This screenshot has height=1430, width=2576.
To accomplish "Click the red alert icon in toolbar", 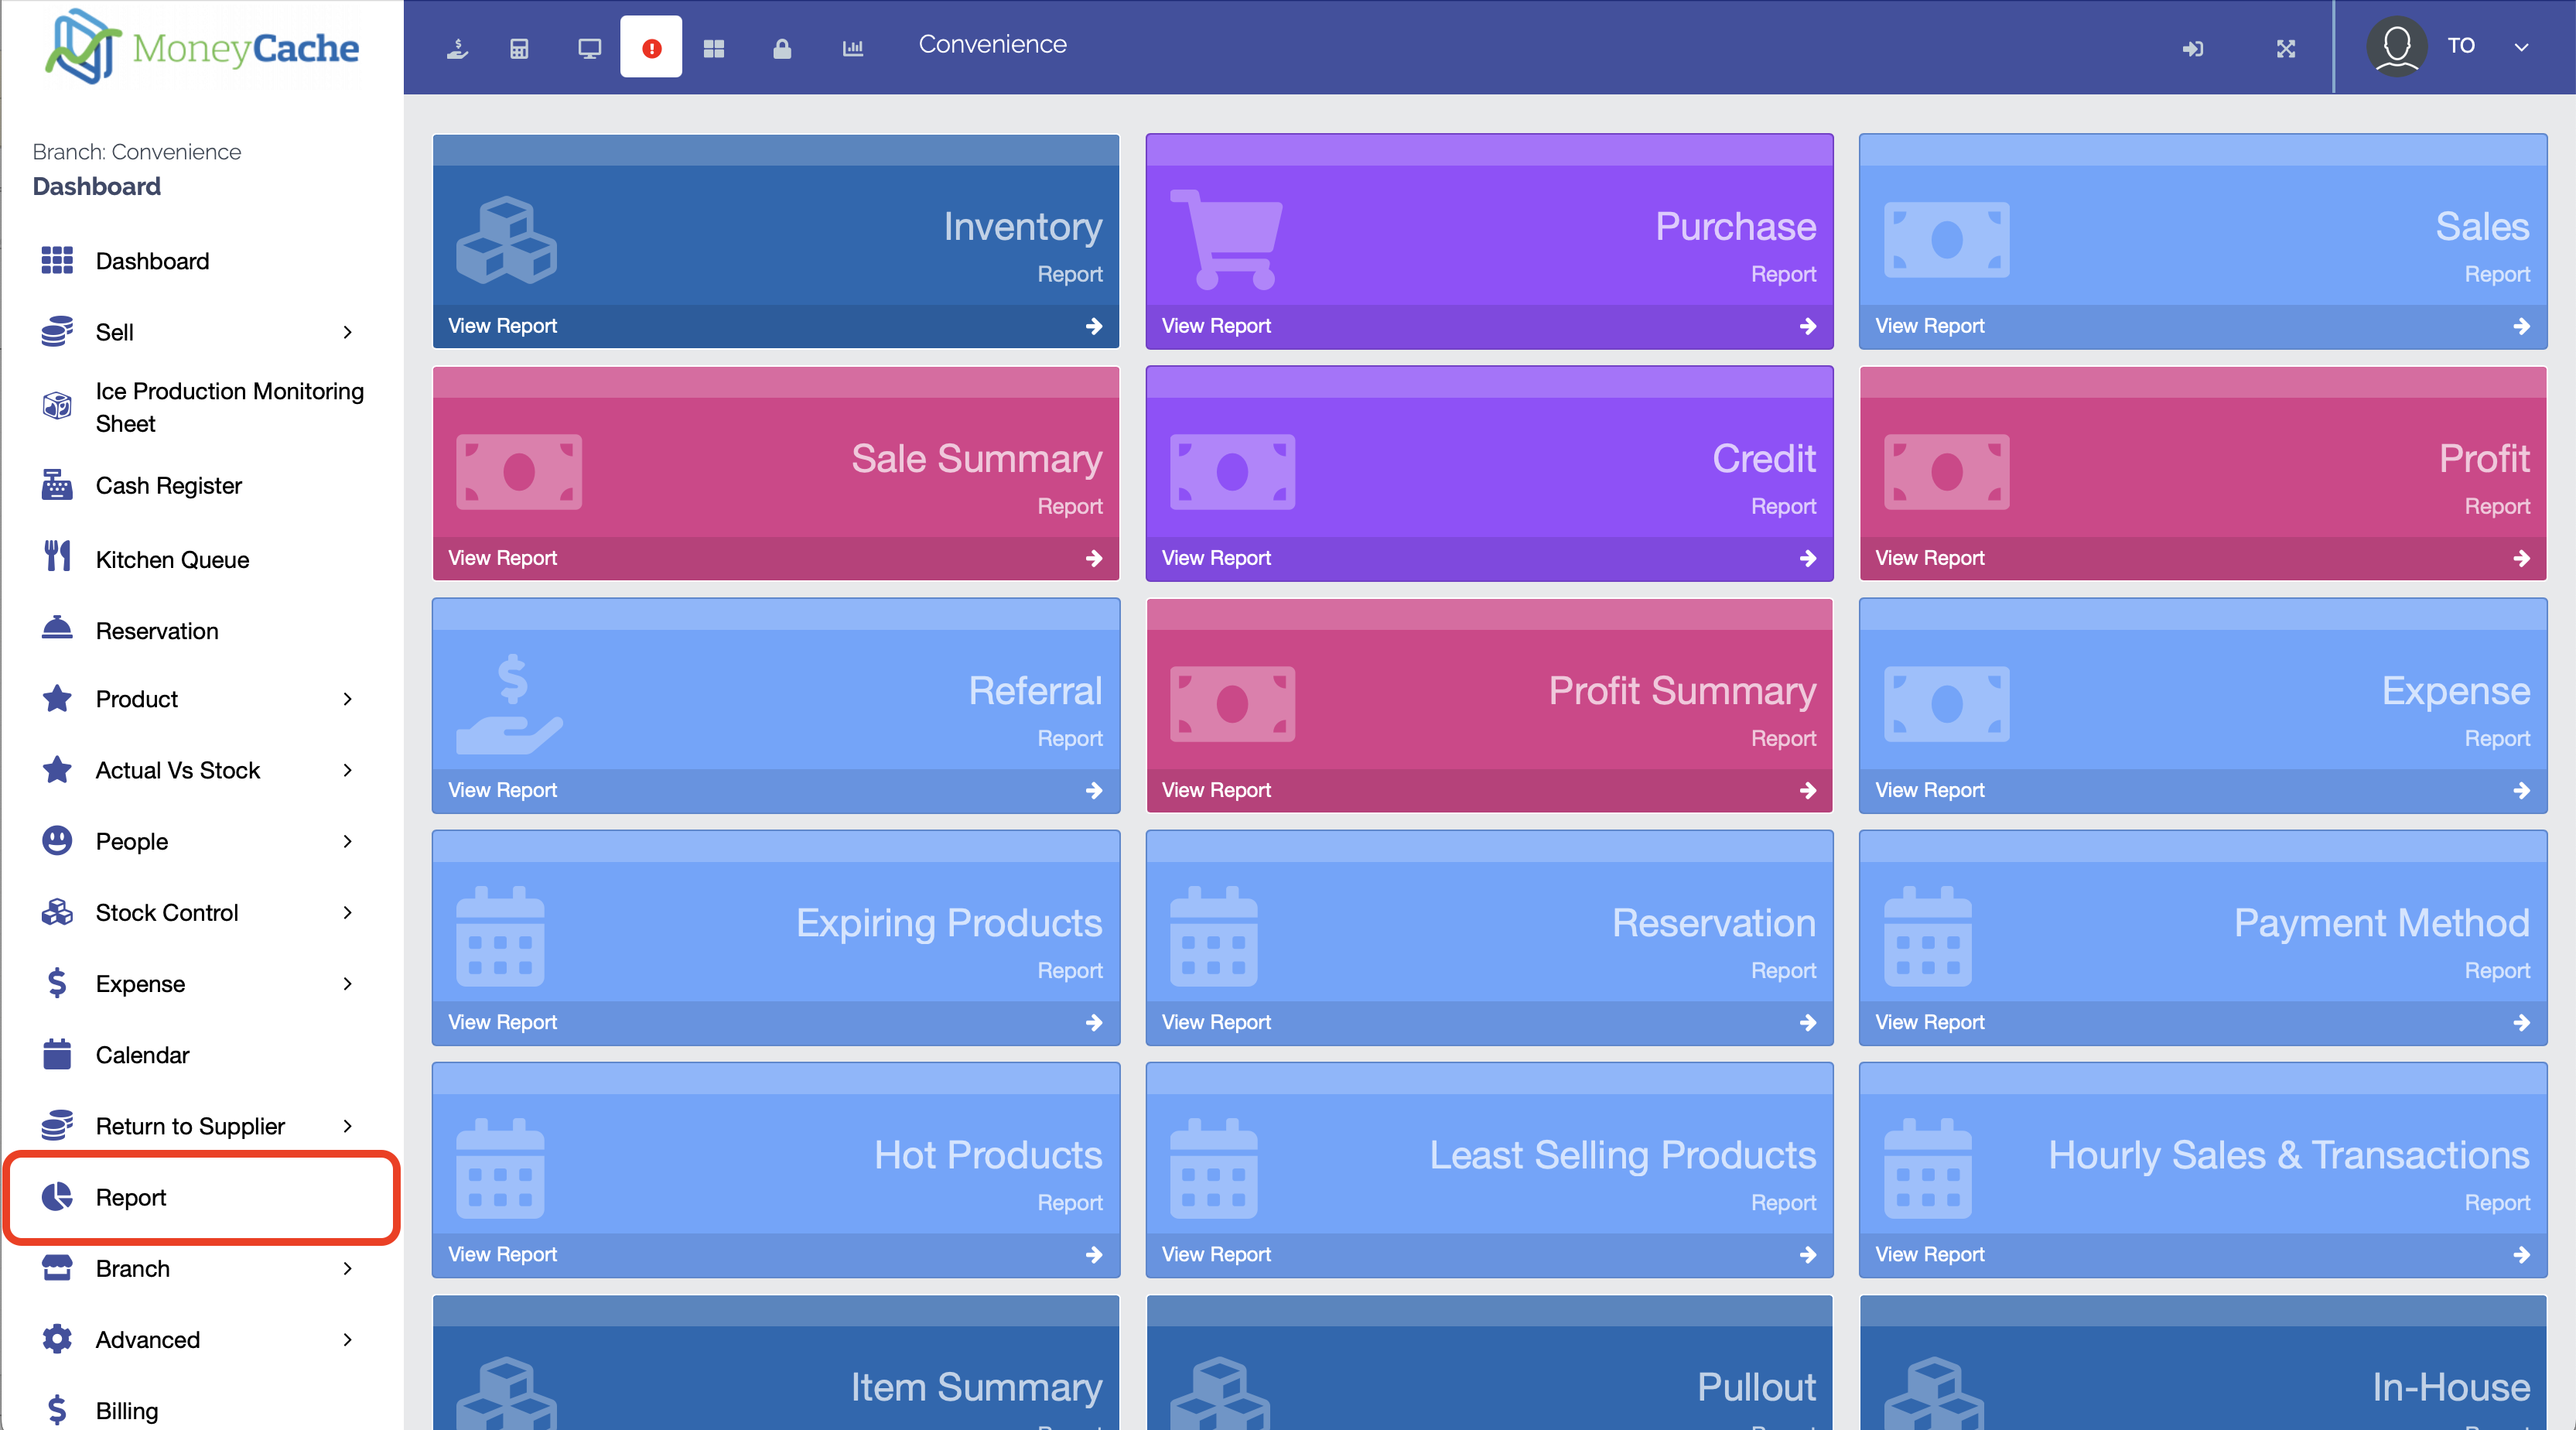I will [x=651, y=48].
